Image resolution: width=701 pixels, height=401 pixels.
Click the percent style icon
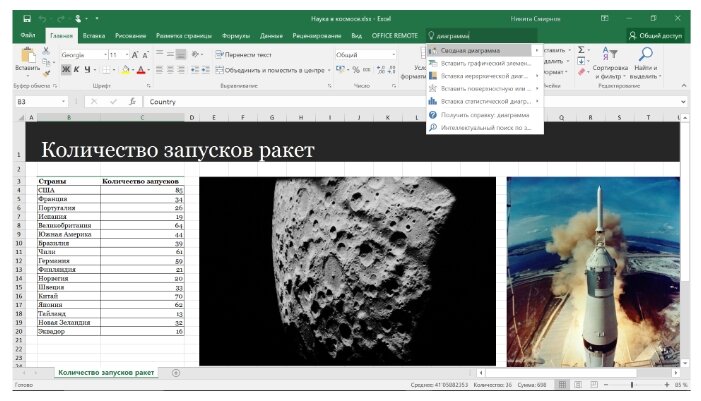pyautogui.click(x=356, y=70)
